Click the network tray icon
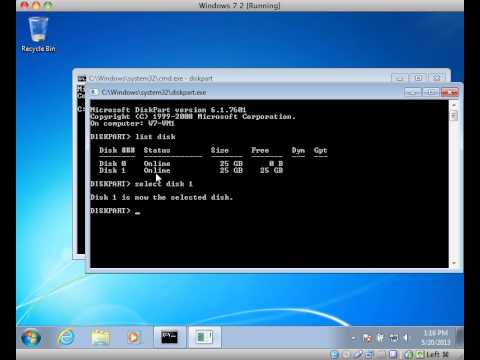The image size is (480, 360). [x=394, y=338]
